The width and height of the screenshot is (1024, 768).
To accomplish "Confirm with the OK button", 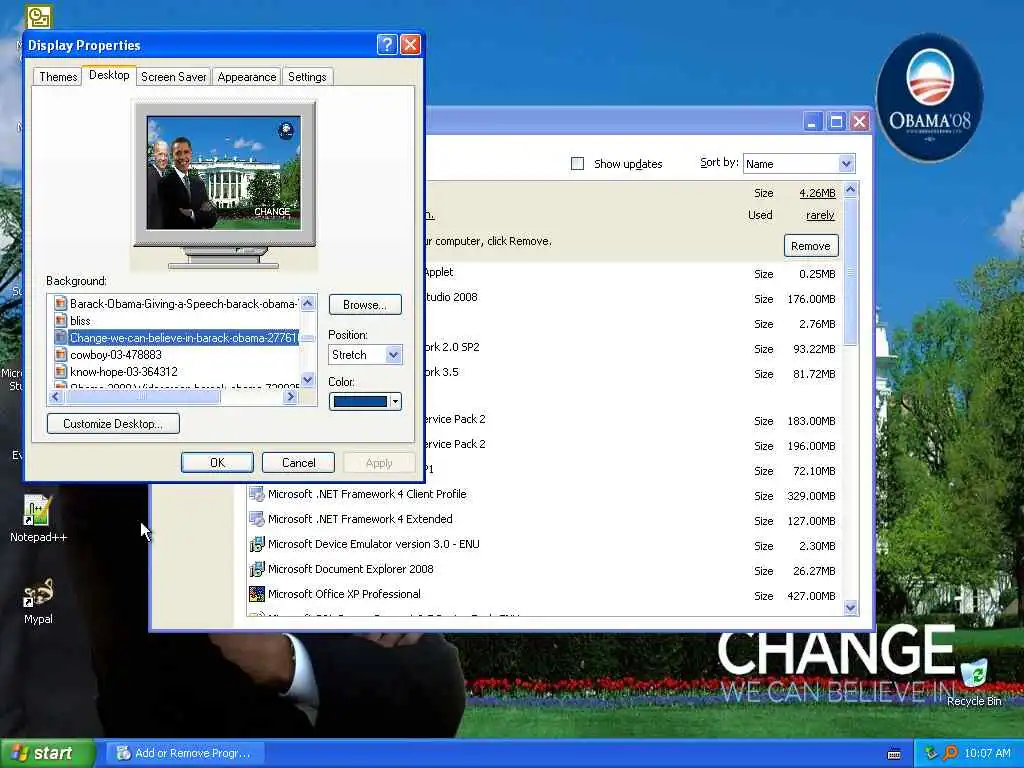I will point(217,462).
